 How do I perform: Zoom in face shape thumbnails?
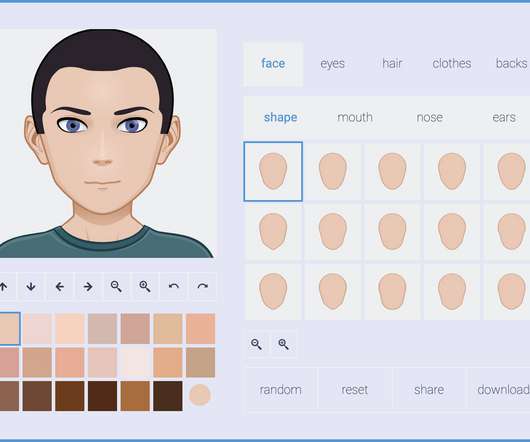click(x=284, y=344)
